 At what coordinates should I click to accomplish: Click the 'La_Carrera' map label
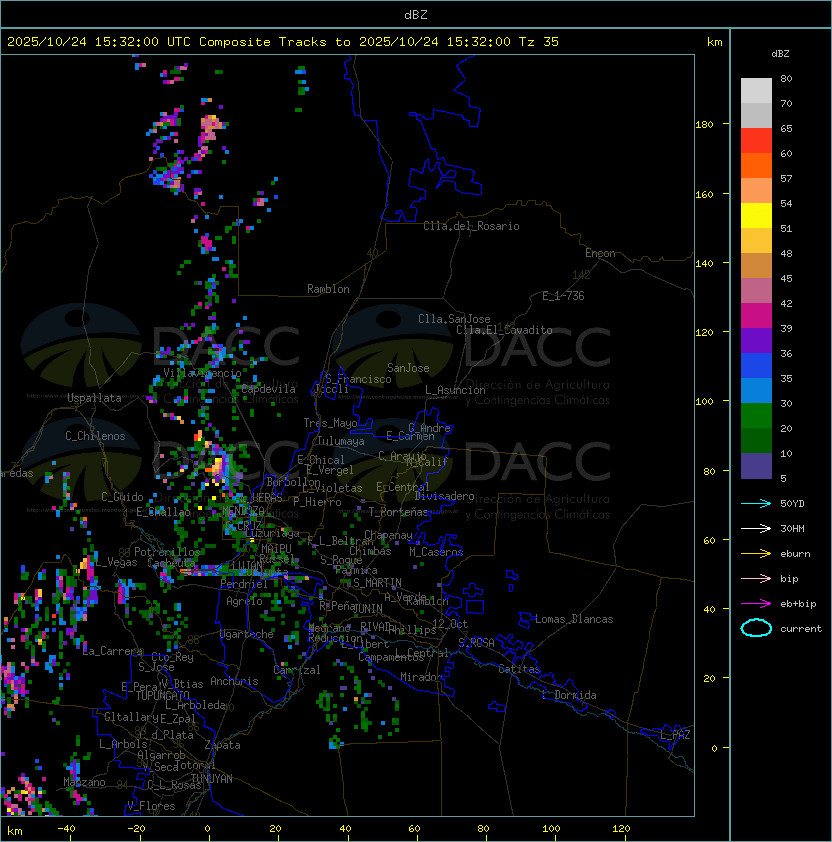pyautogui.click(x=113, y=651)
